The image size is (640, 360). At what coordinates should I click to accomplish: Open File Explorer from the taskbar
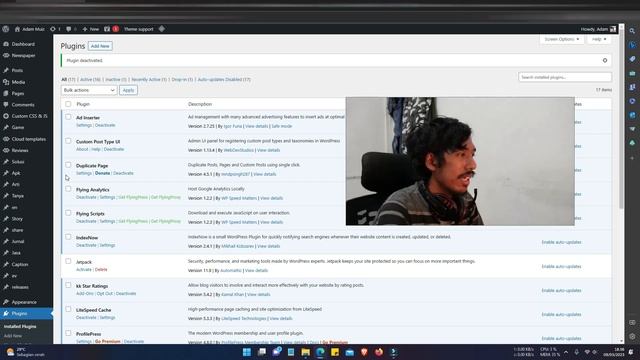pyautogui.click(x=305, y=352)
